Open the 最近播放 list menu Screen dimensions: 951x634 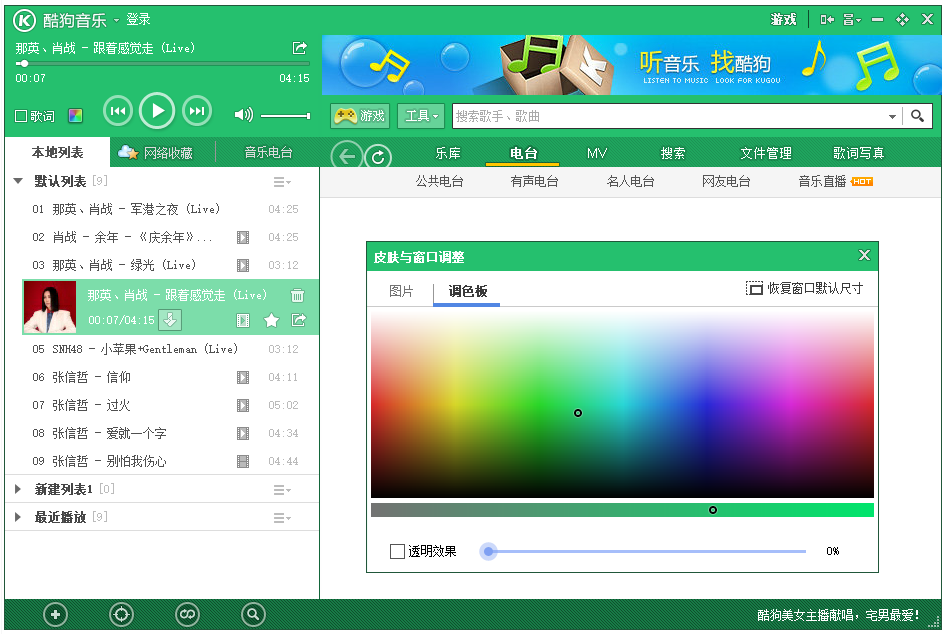point(281,518)
